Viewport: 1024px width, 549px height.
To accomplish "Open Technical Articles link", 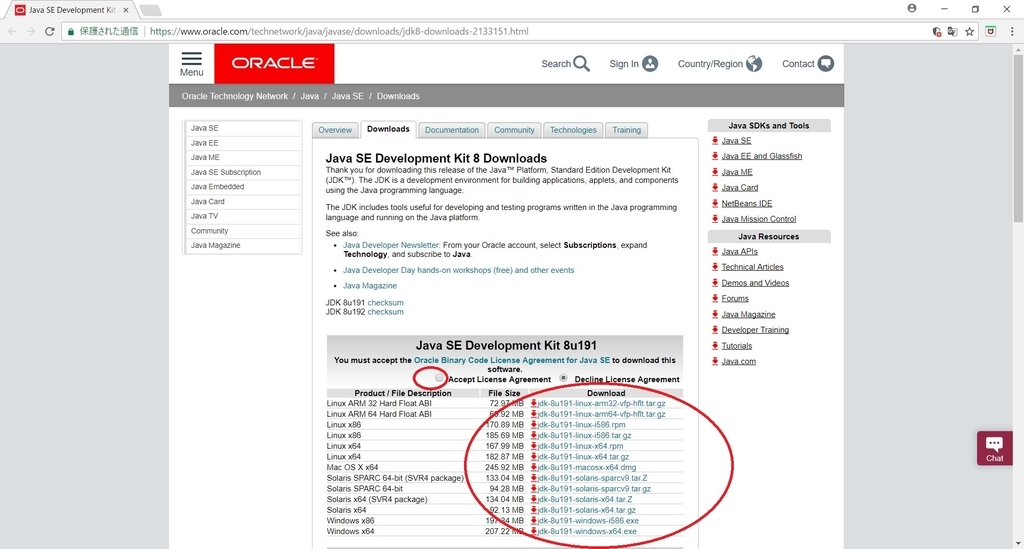I will [752, 267].
